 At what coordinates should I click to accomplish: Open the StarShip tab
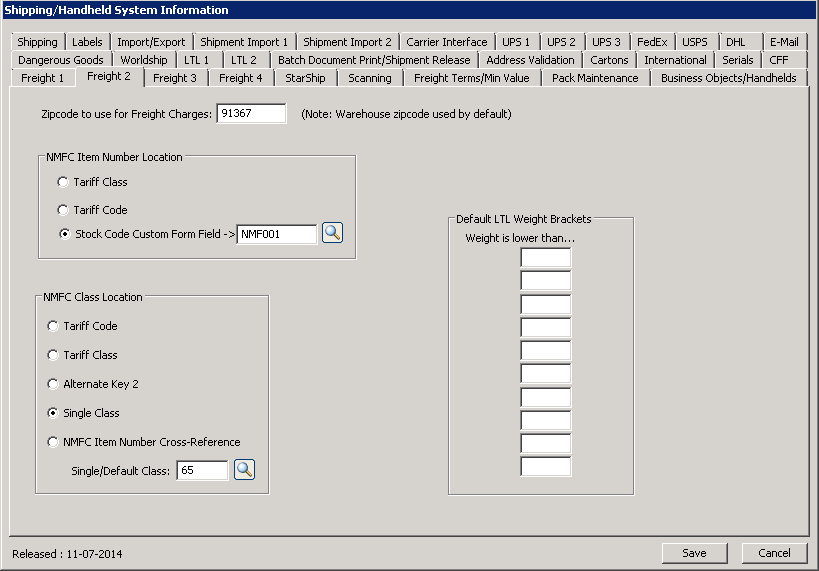(305, 78)
